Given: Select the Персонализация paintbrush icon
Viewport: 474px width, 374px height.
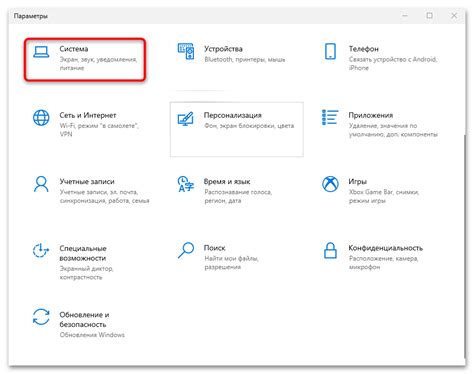Looking at the screenshot, I should click(x=186, y=118).
